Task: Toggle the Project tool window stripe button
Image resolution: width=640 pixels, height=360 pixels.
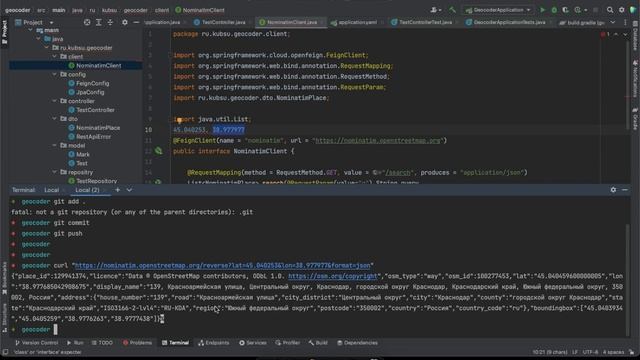Action: pos(4,31)
